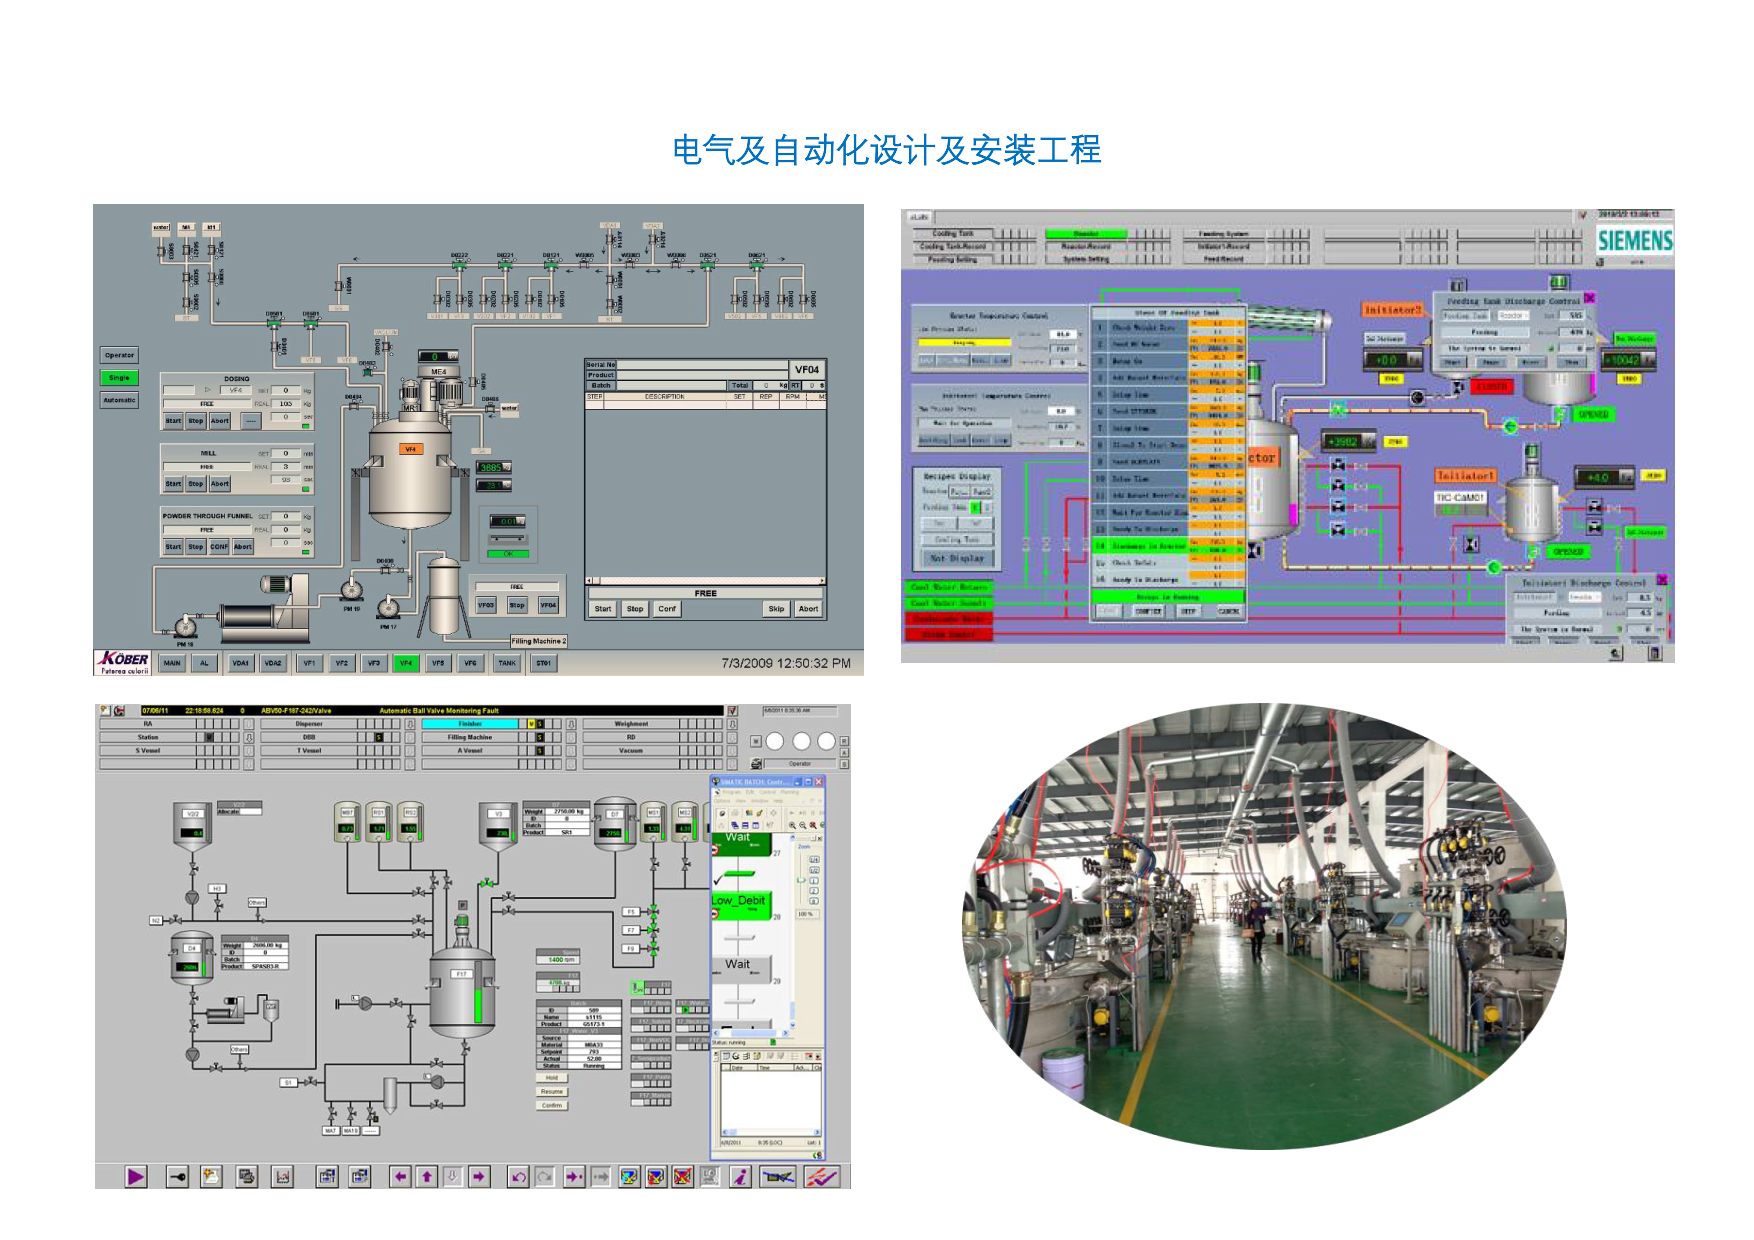Click the DOSING SET value field
1754x1240 pixels.
pyautogui.click(x=286, y=391)
